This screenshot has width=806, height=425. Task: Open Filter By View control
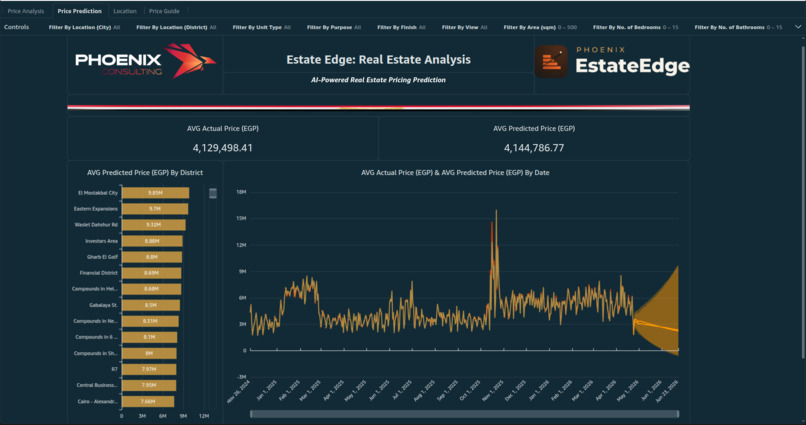click(x=465, y=27)
